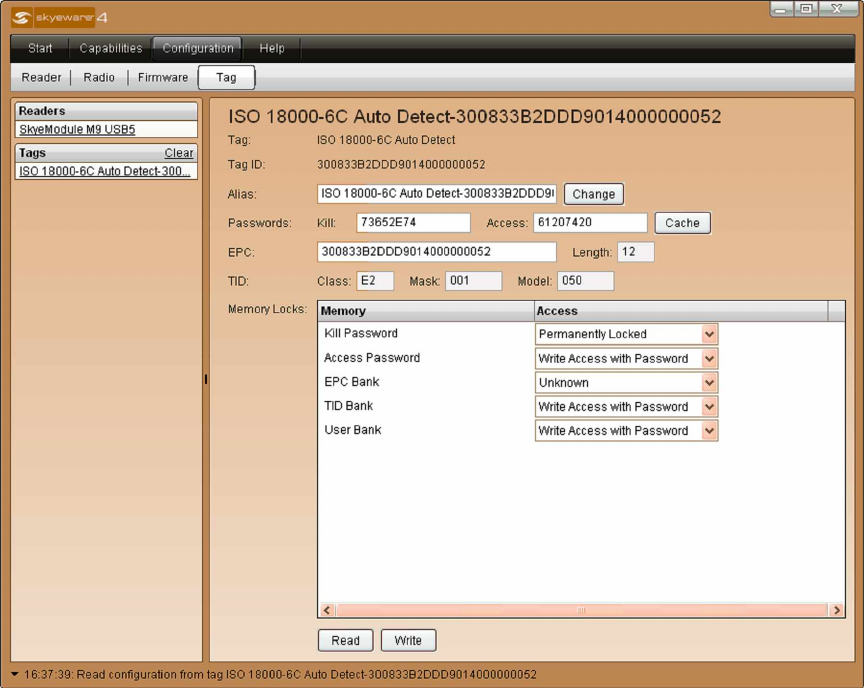
Task: Click the Memory Locks horizontal scrollbar track
Action: [x=581, y=610]
